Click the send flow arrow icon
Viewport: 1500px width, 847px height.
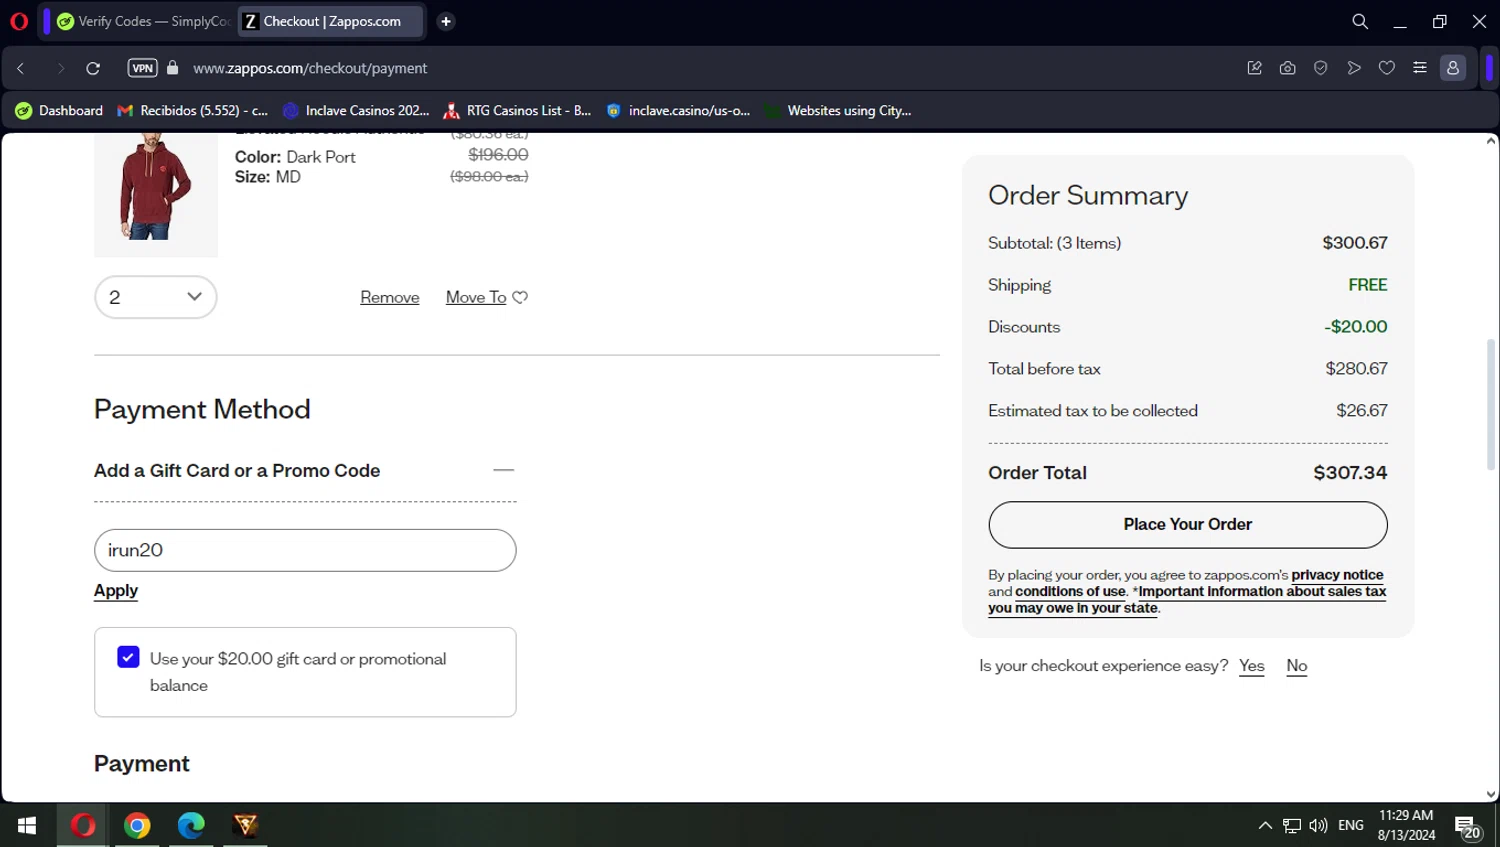coord(1354,68)
